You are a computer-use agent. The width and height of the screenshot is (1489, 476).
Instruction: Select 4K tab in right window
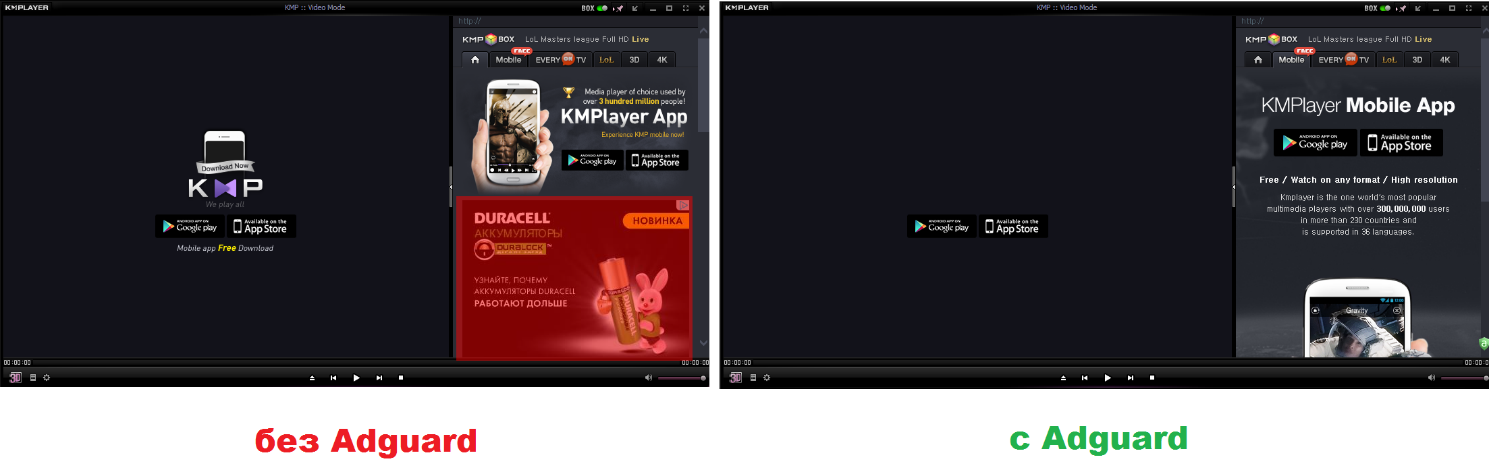[x=1444, y=59]
